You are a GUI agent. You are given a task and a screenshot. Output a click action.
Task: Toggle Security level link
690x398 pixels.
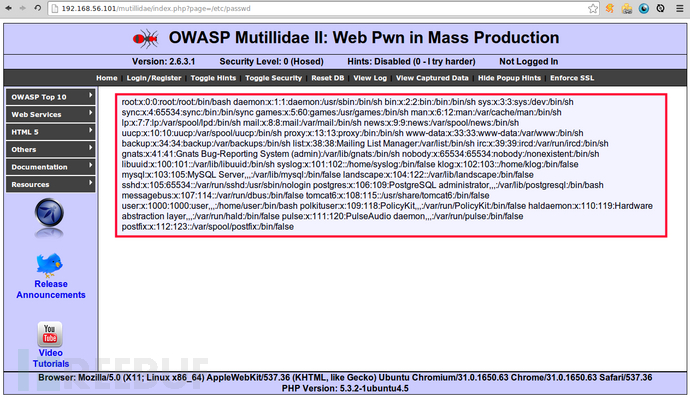pos(274,78)
